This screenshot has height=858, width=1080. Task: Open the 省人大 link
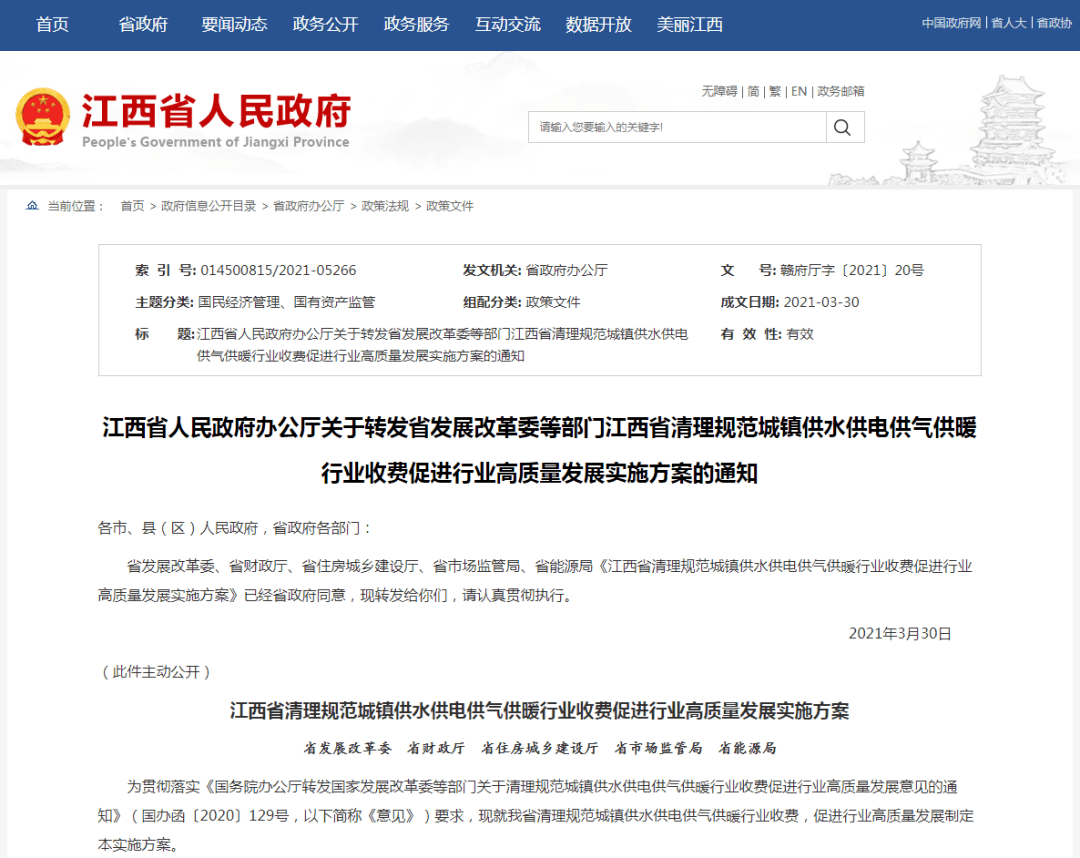pyautogui.click(x=1008, y=23)
